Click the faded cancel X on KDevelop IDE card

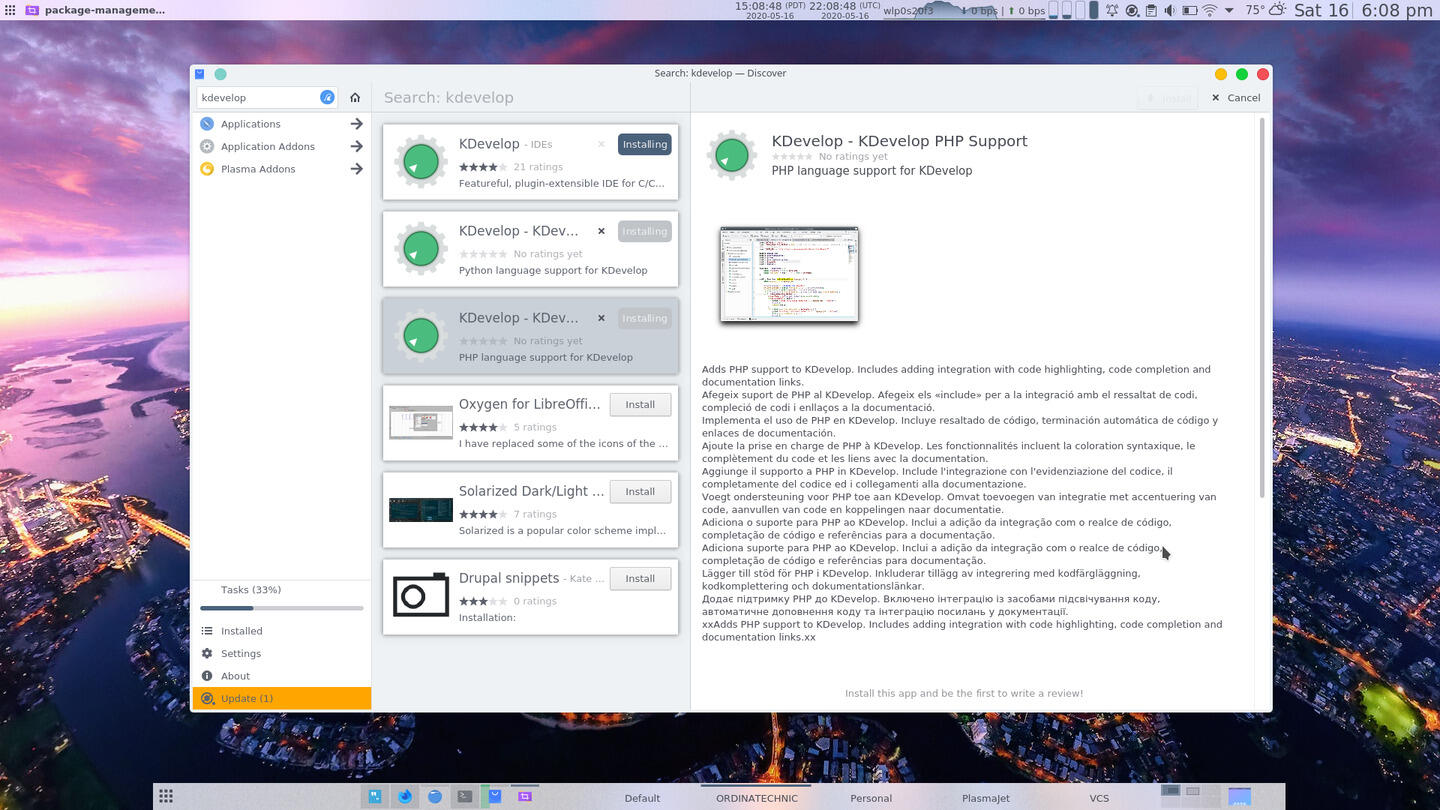[x=601, y=144]
